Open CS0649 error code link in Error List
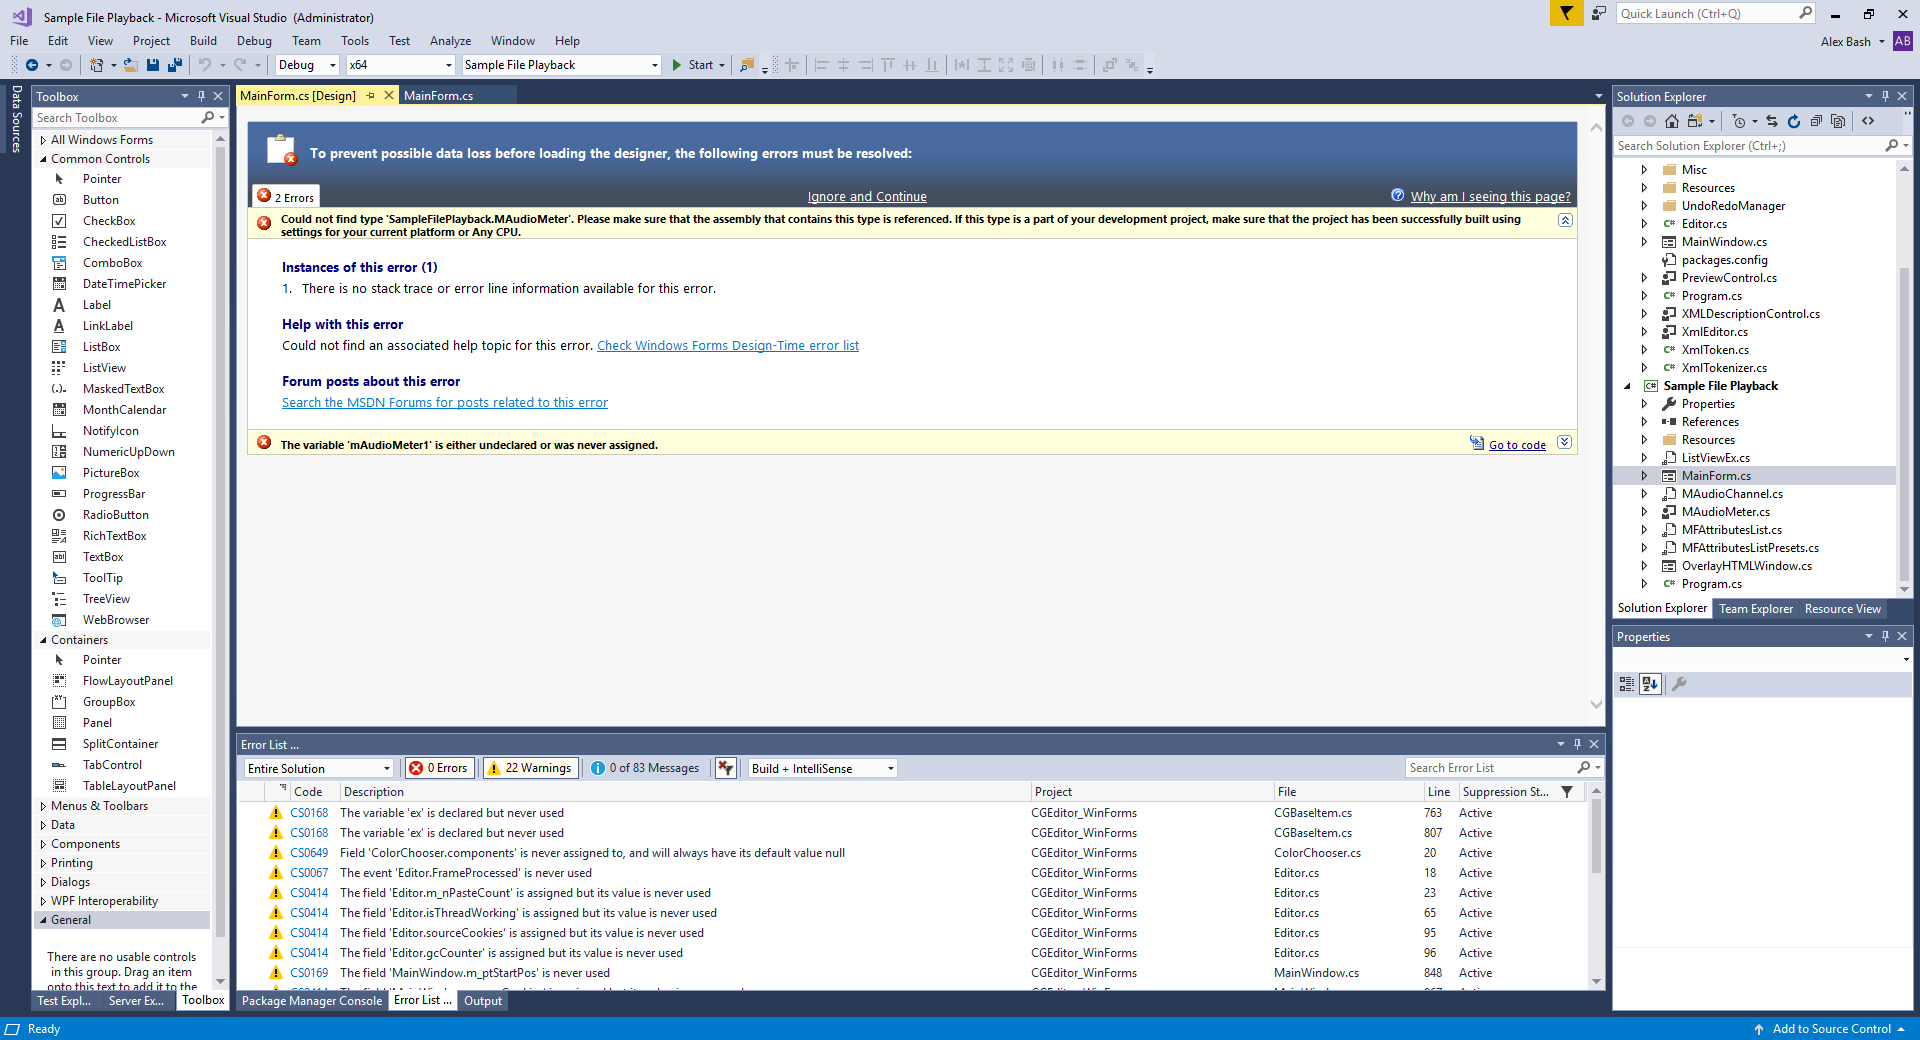 pyautogui.click(x=309, y=853)
